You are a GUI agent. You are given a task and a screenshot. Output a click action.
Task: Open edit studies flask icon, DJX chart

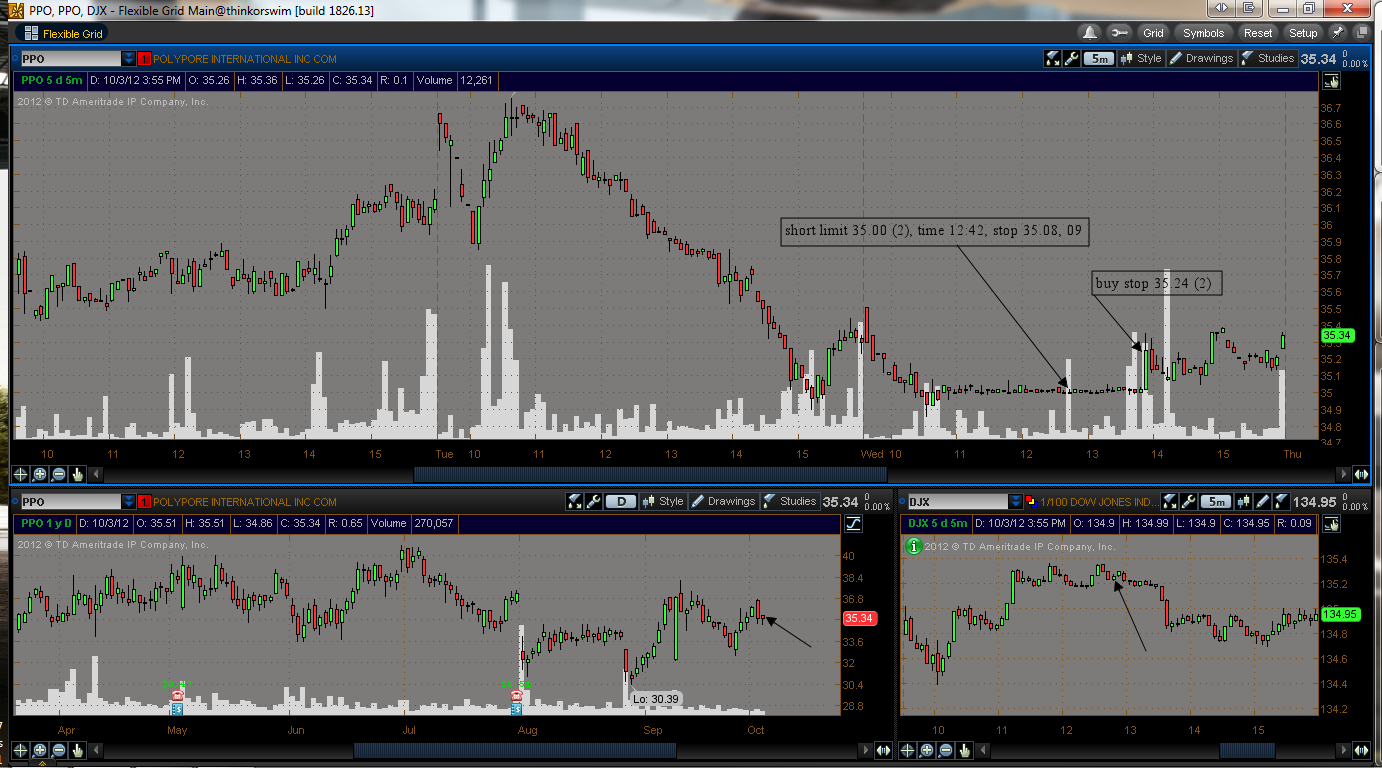click(x=1169, y=501)
